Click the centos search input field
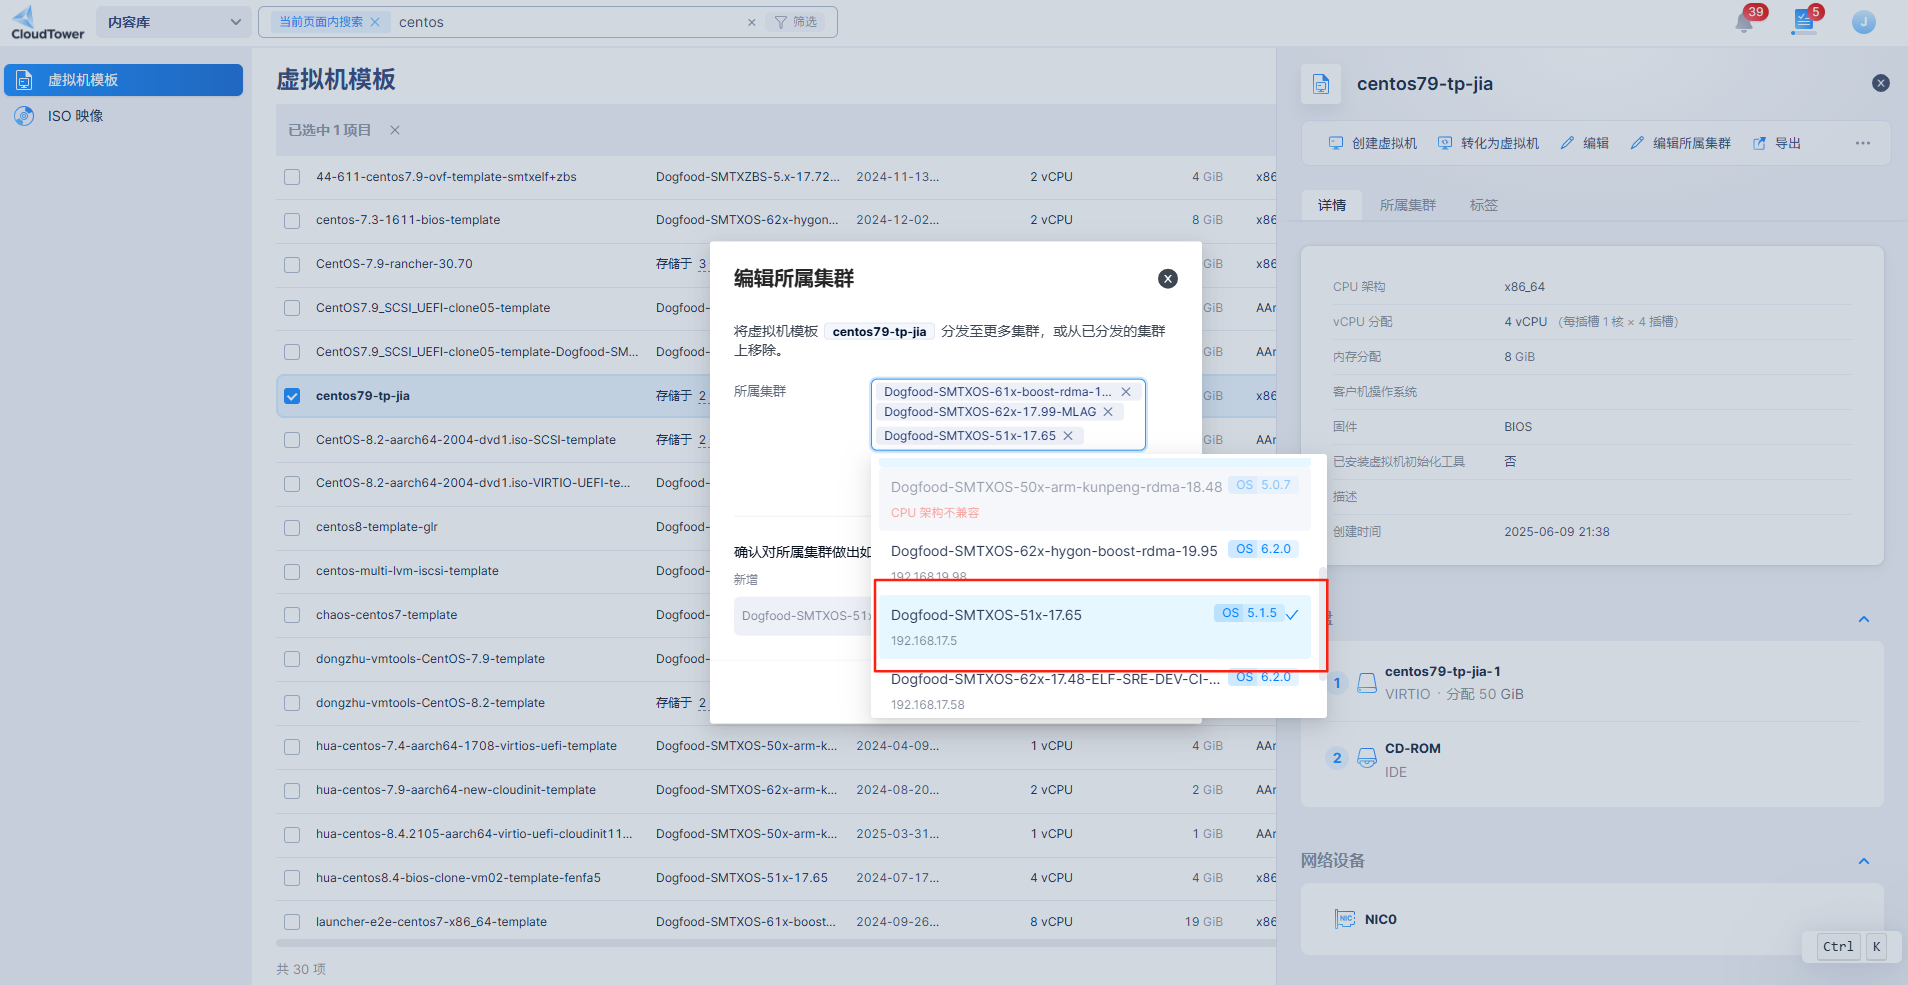The height and width of the screenshot is (985, 1908). click(570, 22)
